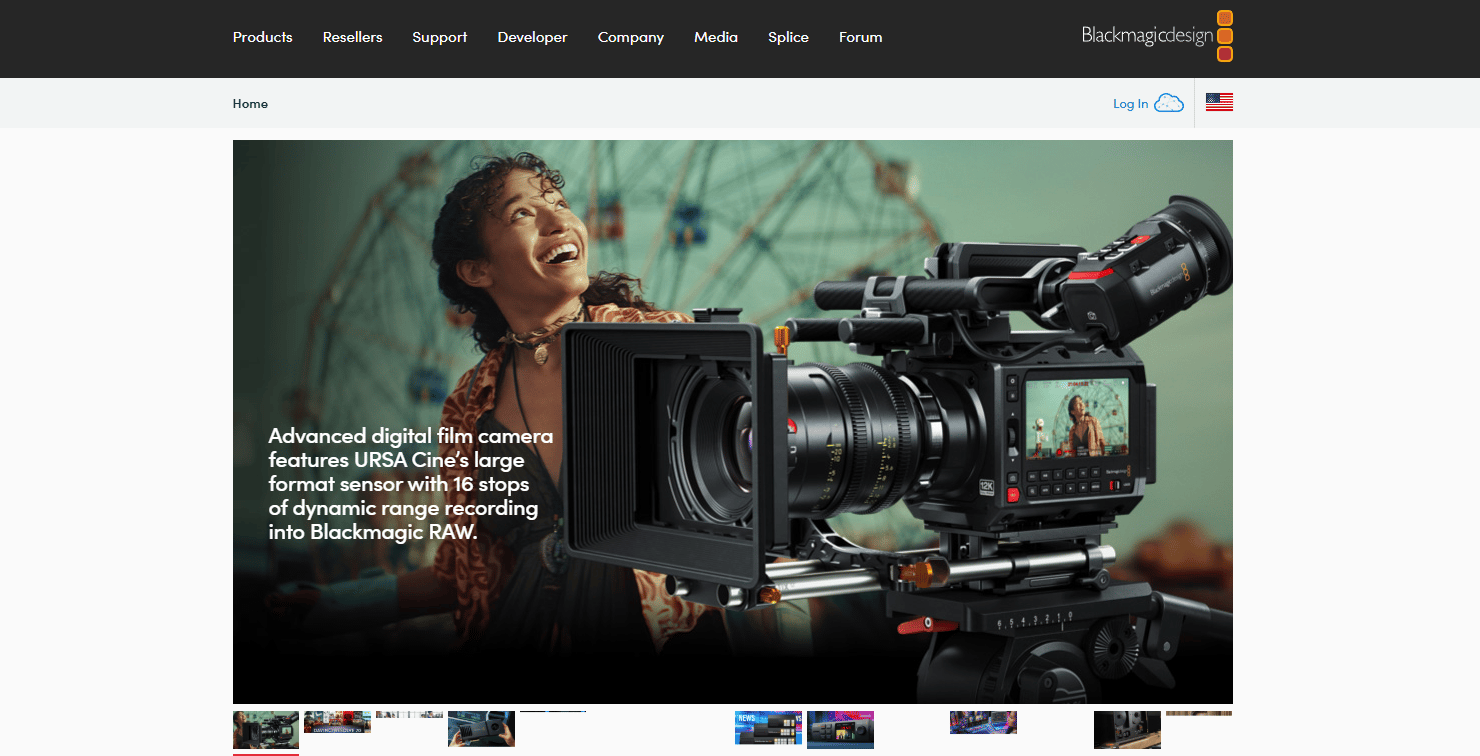Visit the Forum link
Viewport: 1480px width, 756px height.
(861, 37)
